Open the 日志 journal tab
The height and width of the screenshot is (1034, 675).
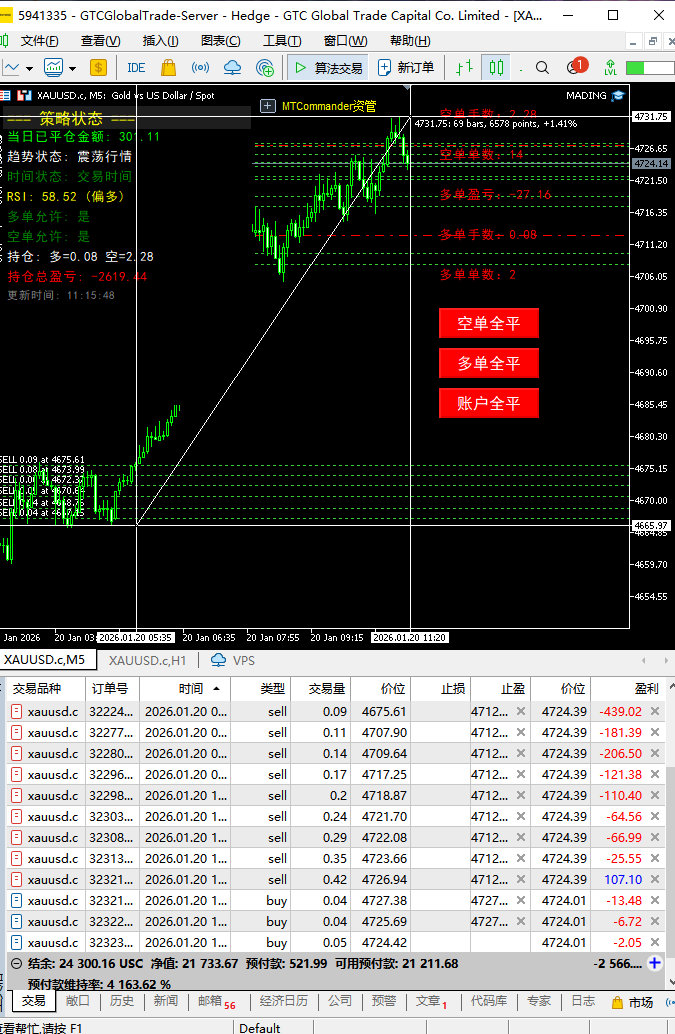[x=583, y=1001]
